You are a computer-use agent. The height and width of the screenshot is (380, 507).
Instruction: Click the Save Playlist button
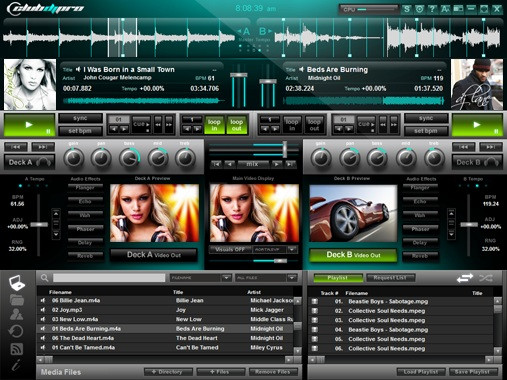pos(472,372)
